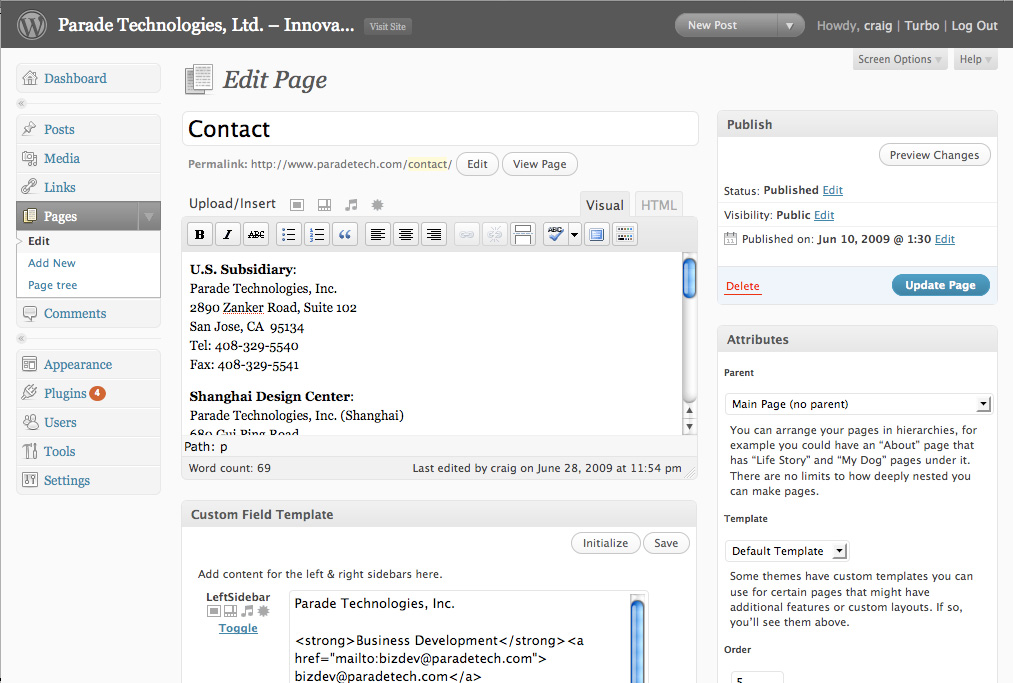Toggle fullscreen editing mode
This screenshot has width=1013, height=683.
[x=597, y=235]
